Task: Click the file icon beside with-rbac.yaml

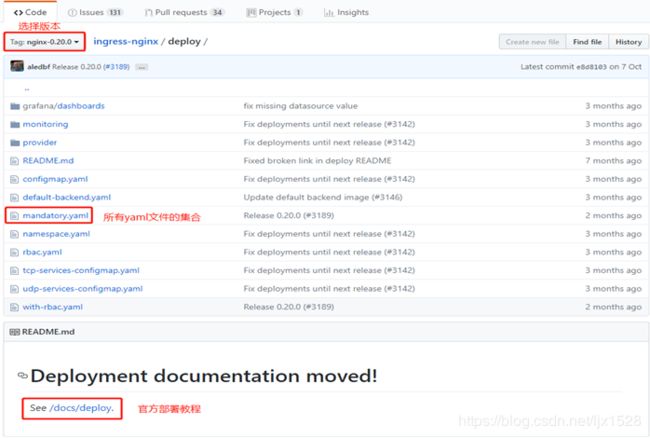Action: point(15,307)
